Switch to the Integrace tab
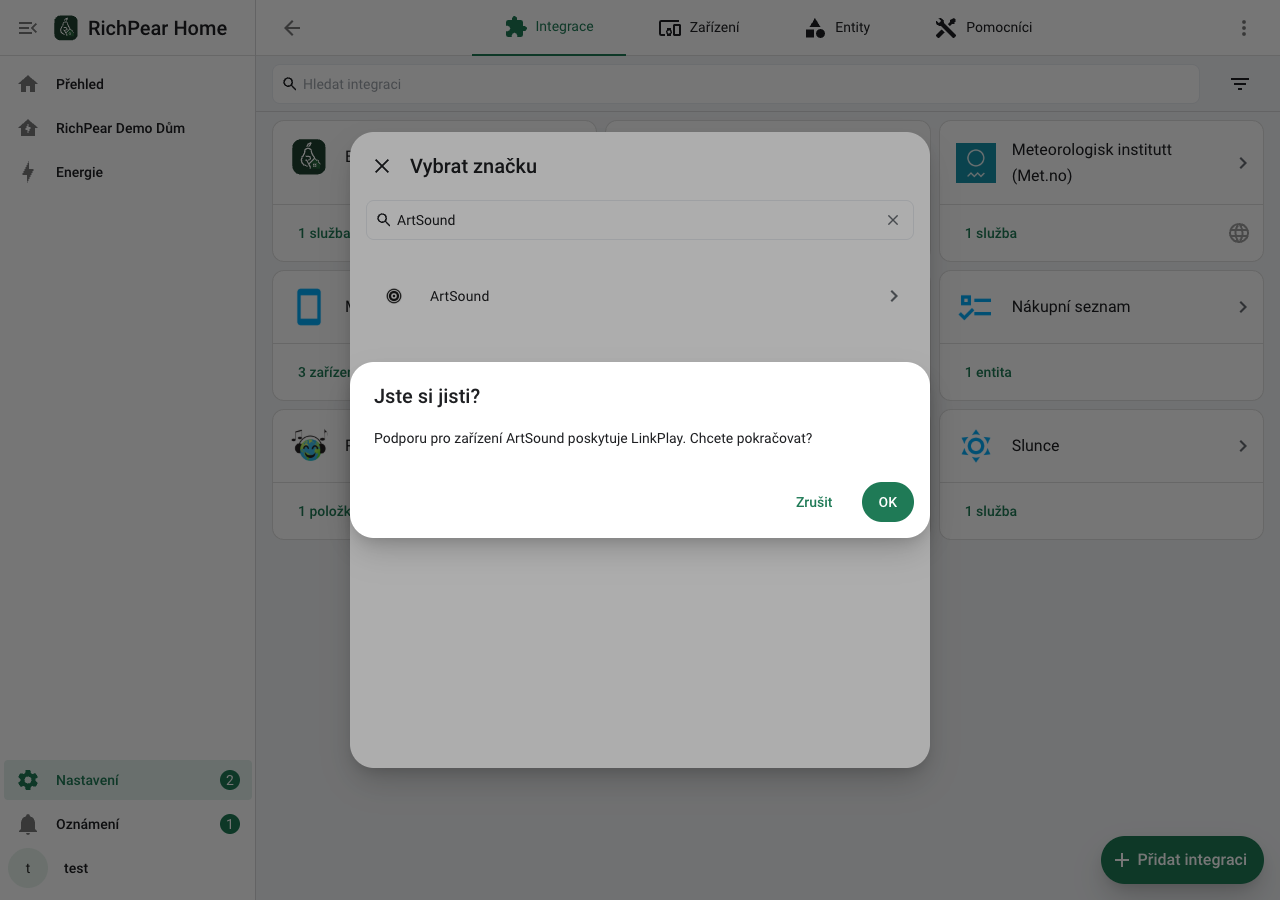Screen dimensions: 1280x900 549,27
